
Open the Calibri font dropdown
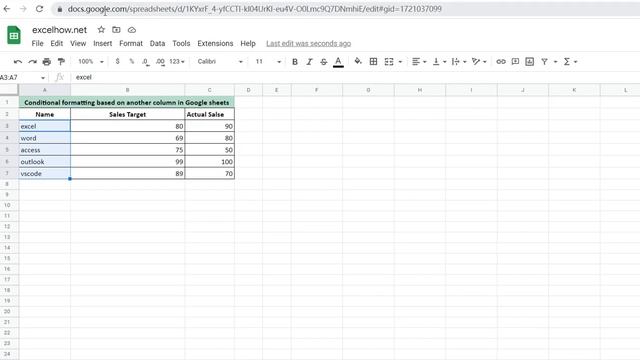click(x=220, y=61)
